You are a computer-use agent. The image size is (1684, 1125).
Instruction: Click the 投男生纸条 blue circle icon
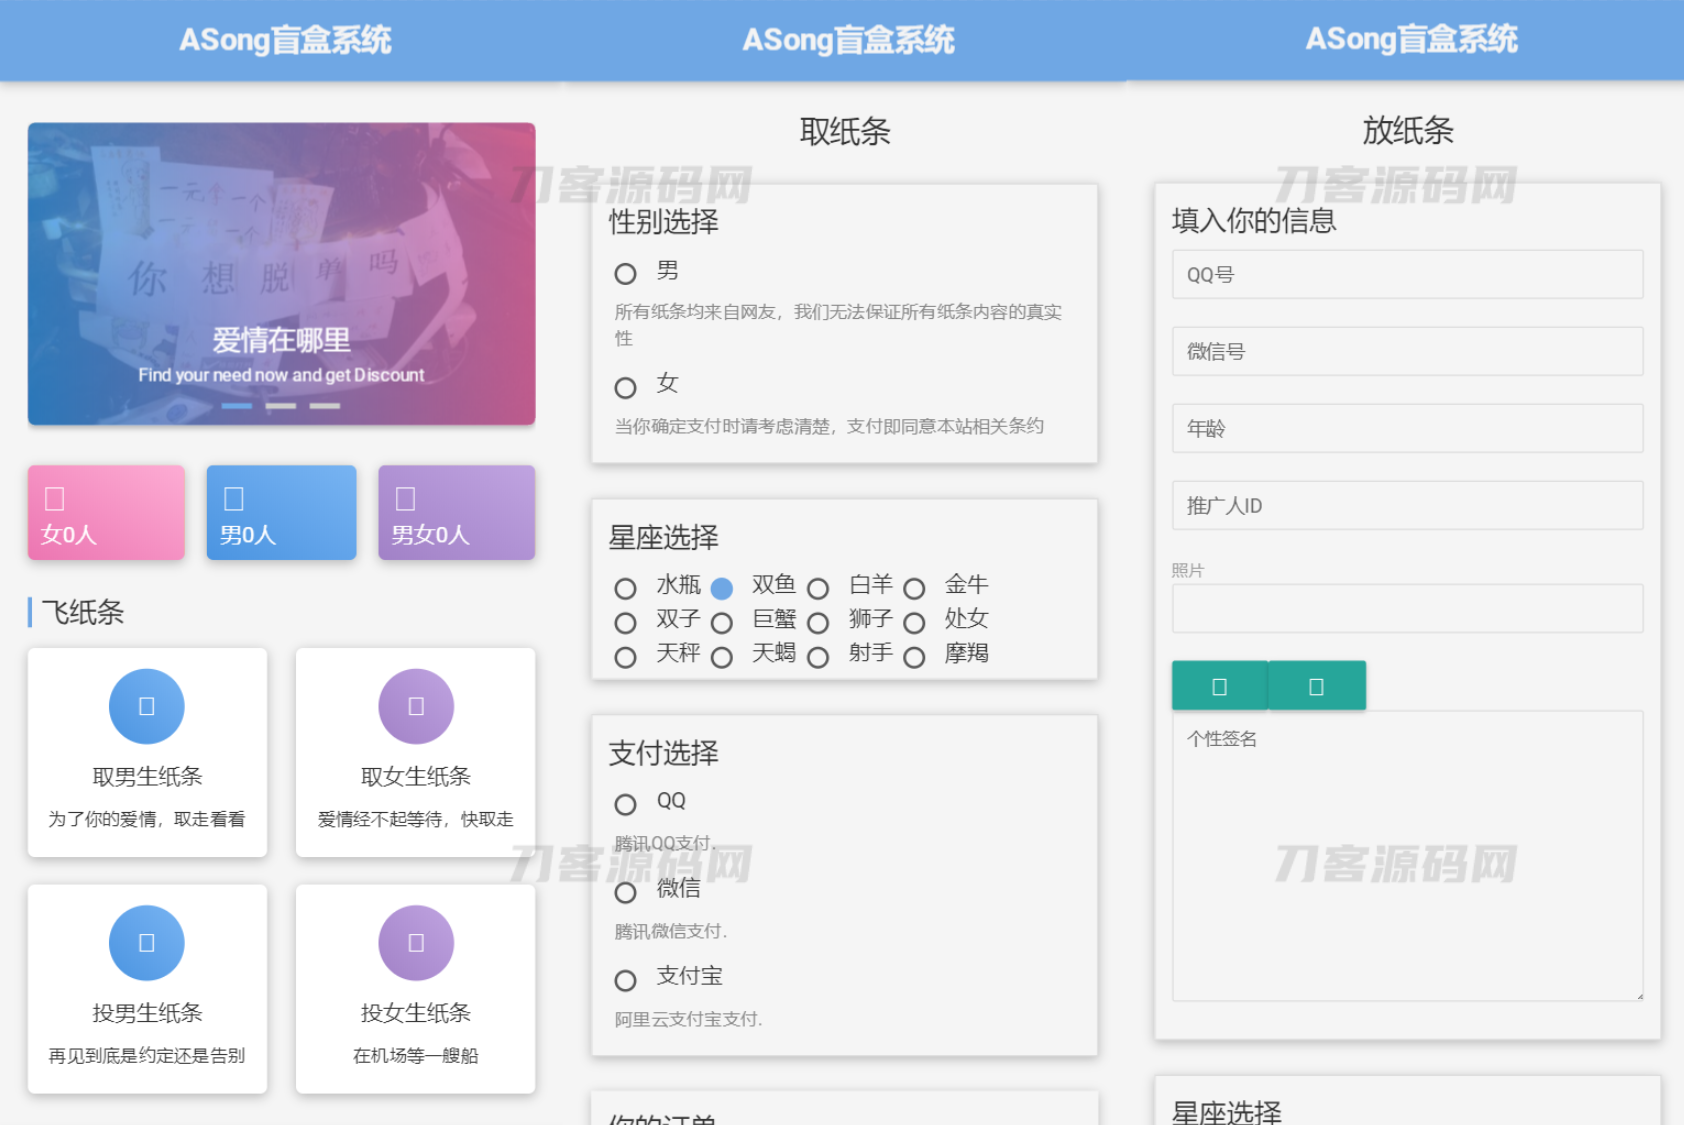pyautogui.click(x=146, y=942)
